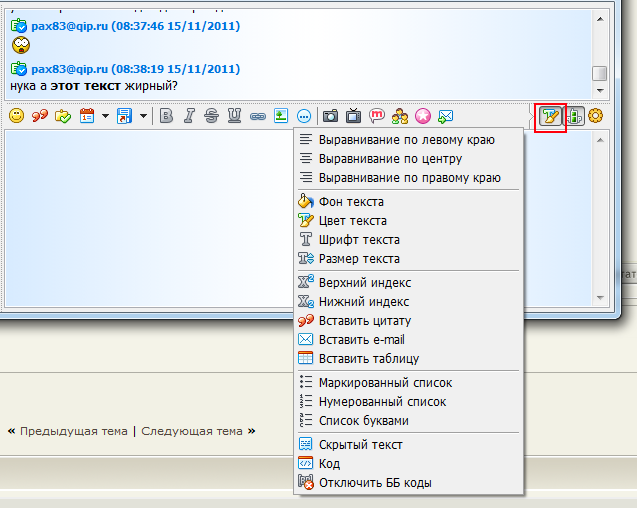This screenshot has width=637, height=508.
Task: Click the Bold formatting button
Action: tap(166, 116)
